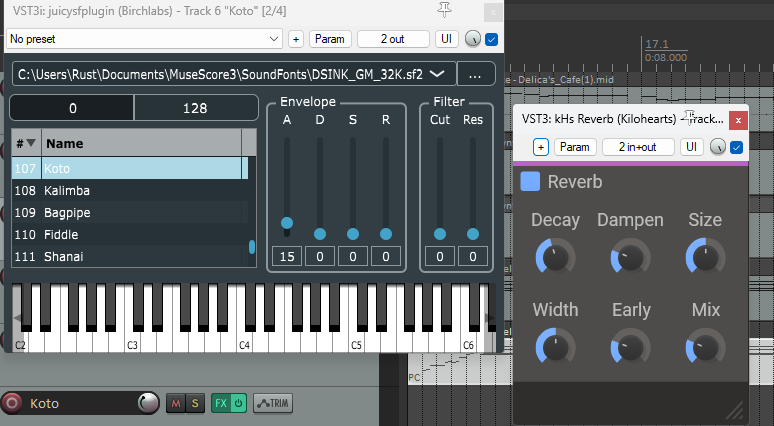Pin the juicysfplugin window on top
774x426 pixels.
pos(444,10)
